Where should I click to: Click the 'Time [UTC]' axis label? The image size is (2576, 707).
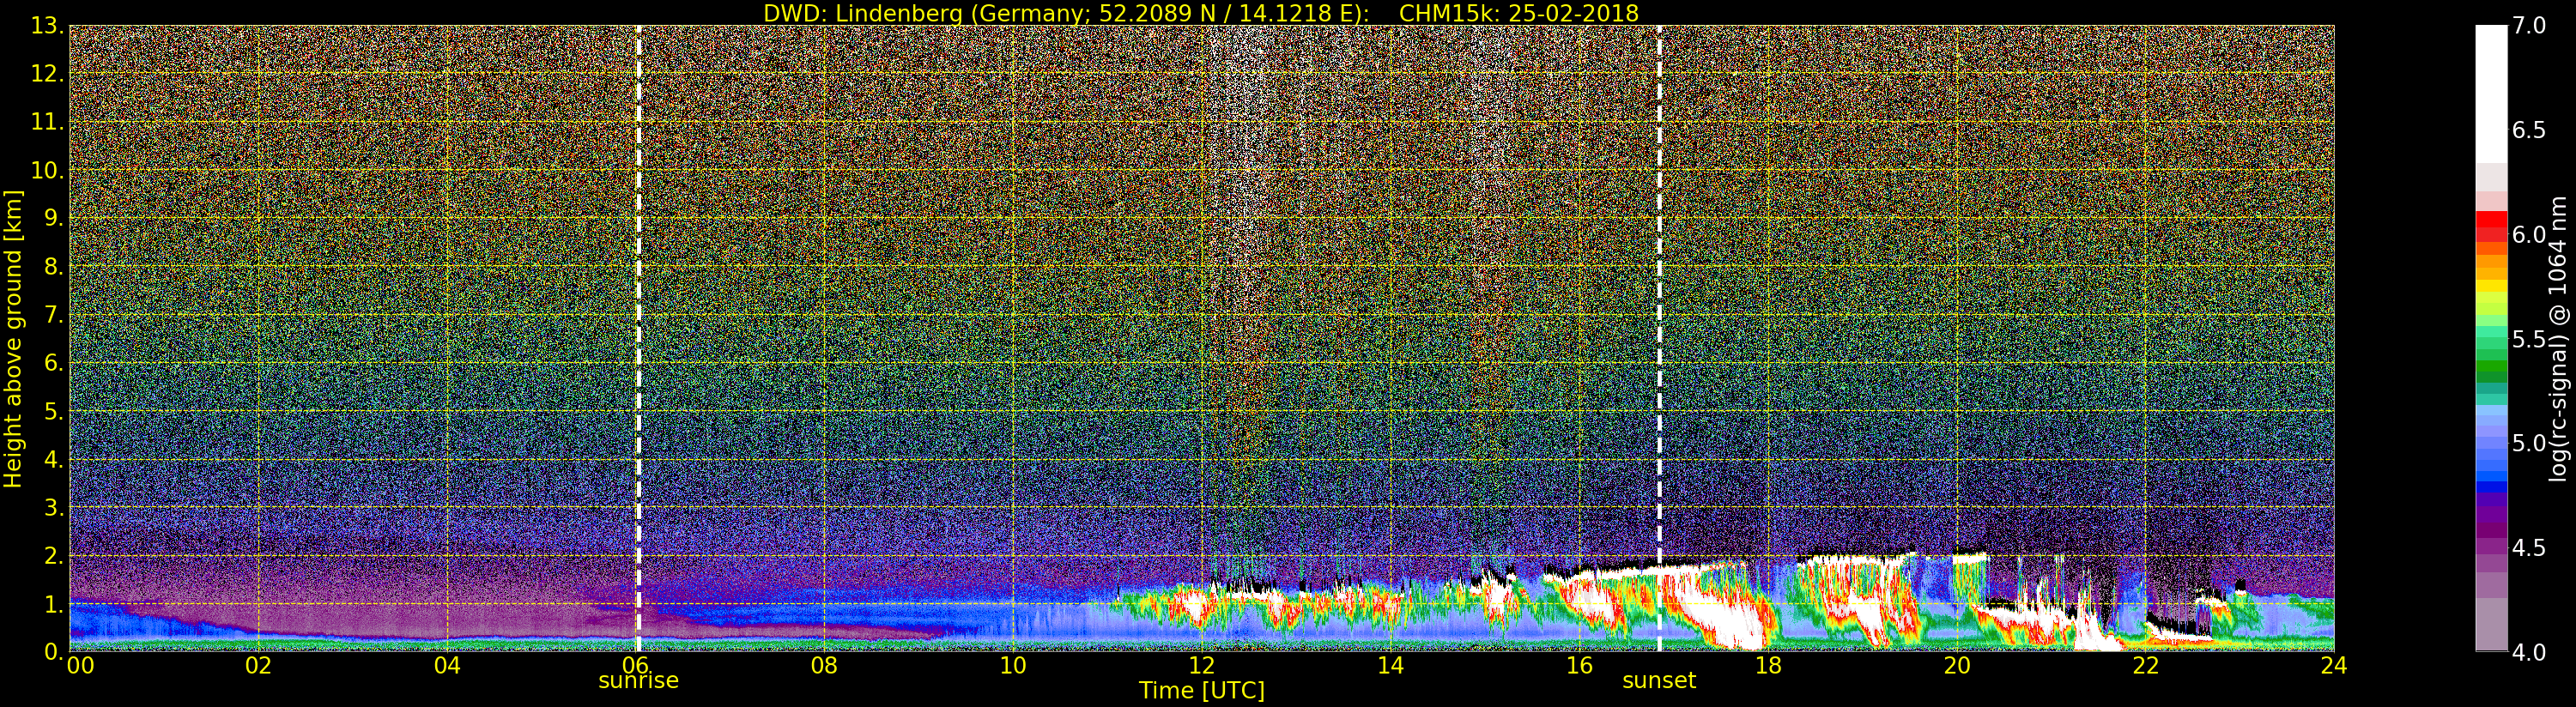coord(1202,691)
